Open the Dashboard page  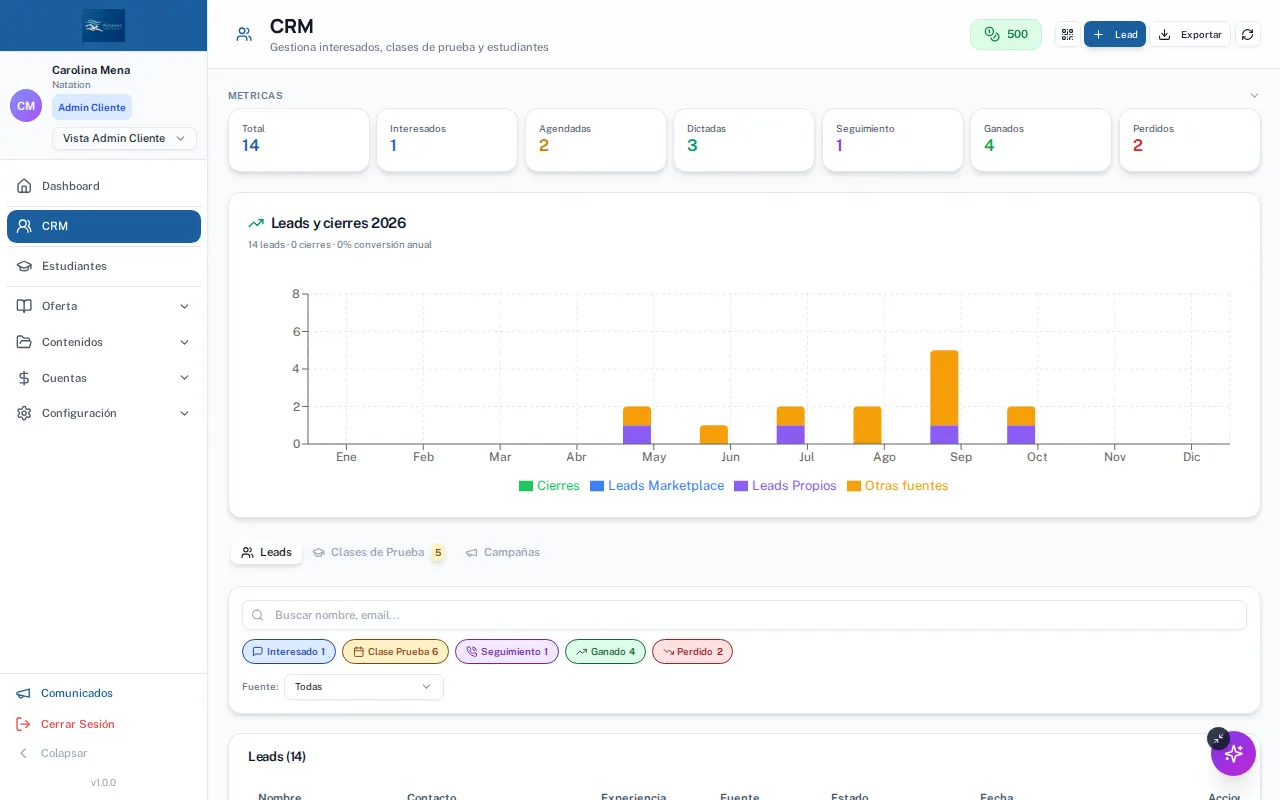(104, 186)
